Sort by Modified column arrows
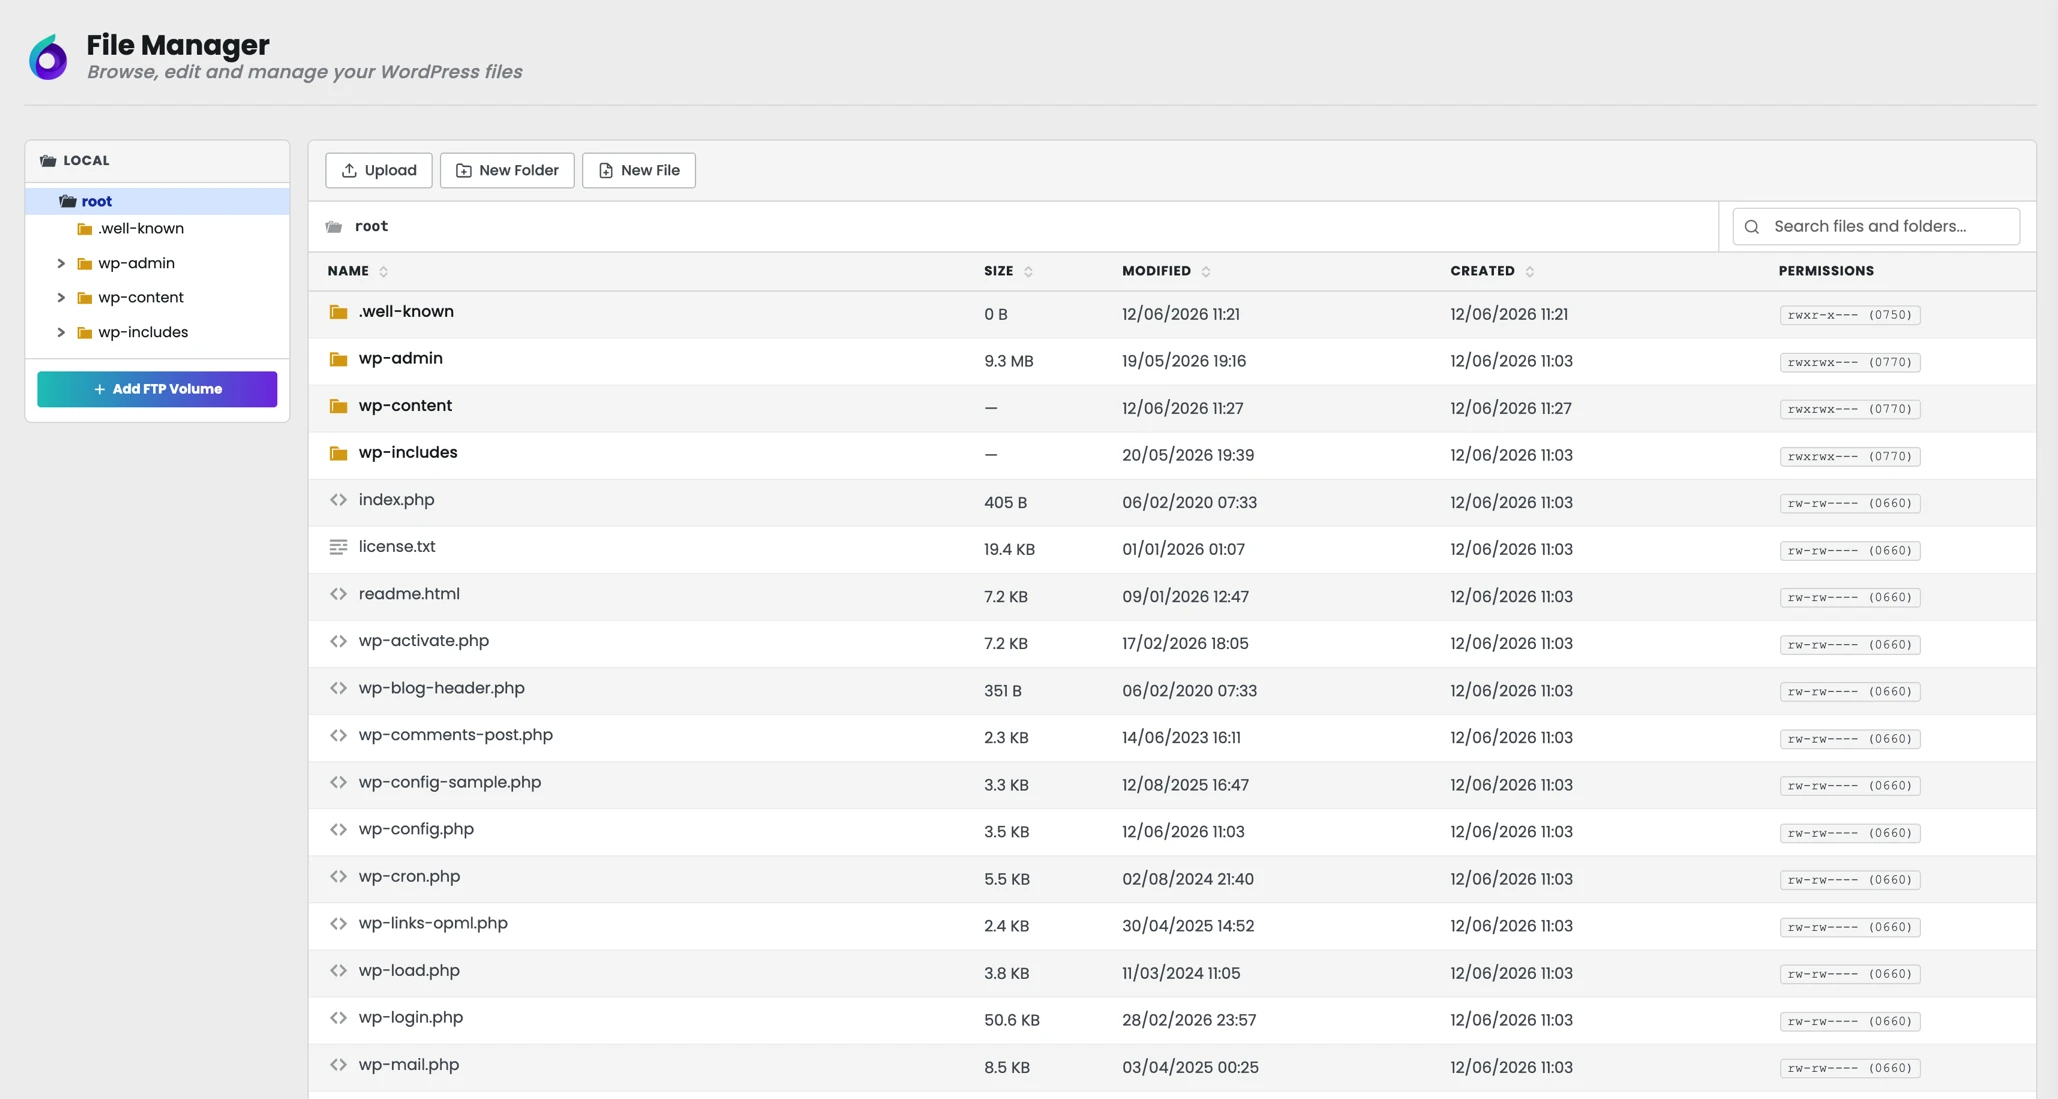The height and width of the screenshot is (1099, 2058). coord(1206,271)
